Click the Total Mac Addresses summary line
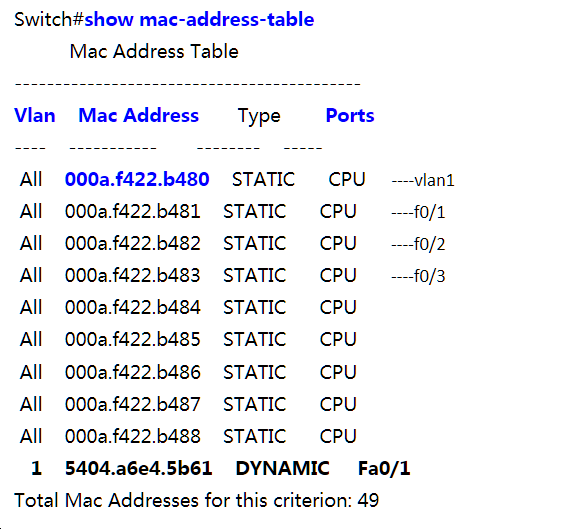Viewport: 577px width, 529px height. click(197, 500)
